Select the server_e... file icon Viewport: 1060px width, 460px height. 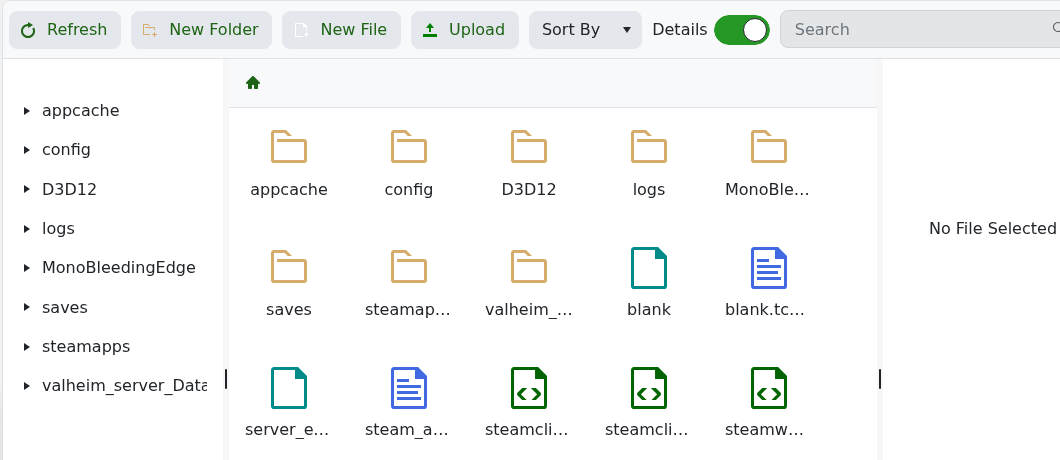tap(289, 388)
